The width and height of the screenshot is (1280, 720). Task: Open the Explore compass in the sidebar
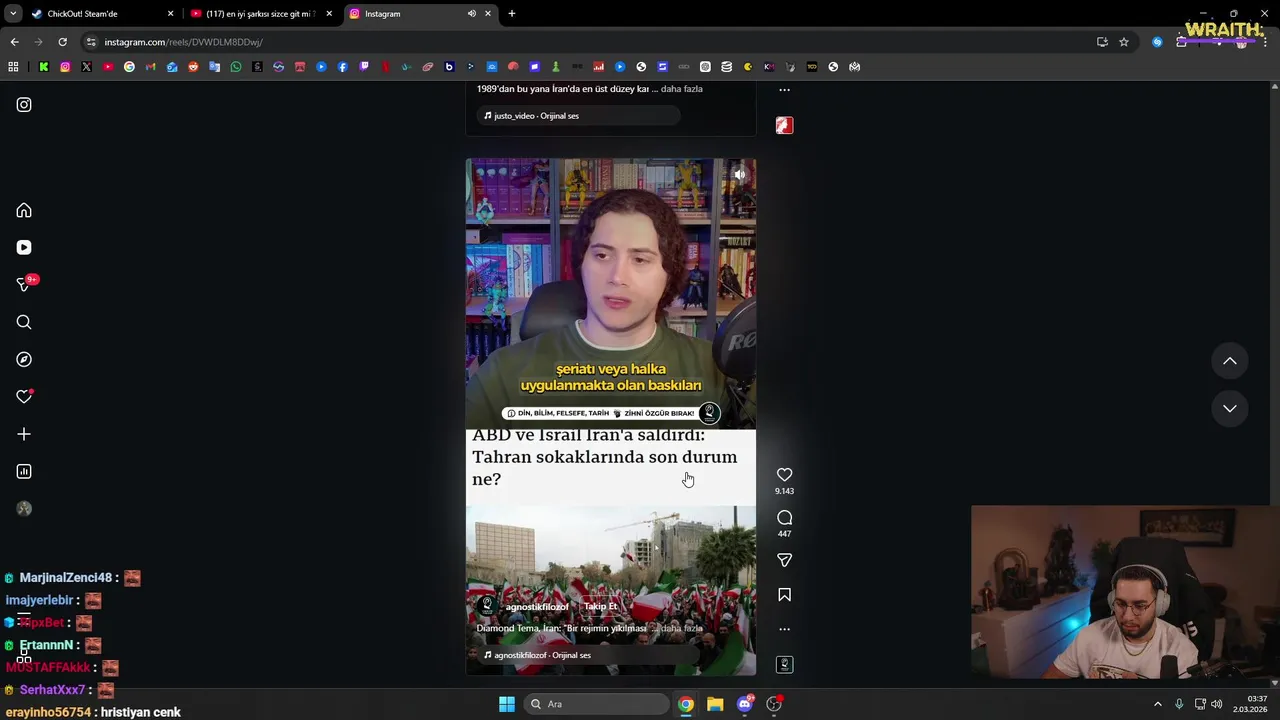pyautogui.click(x=24, y=360)
